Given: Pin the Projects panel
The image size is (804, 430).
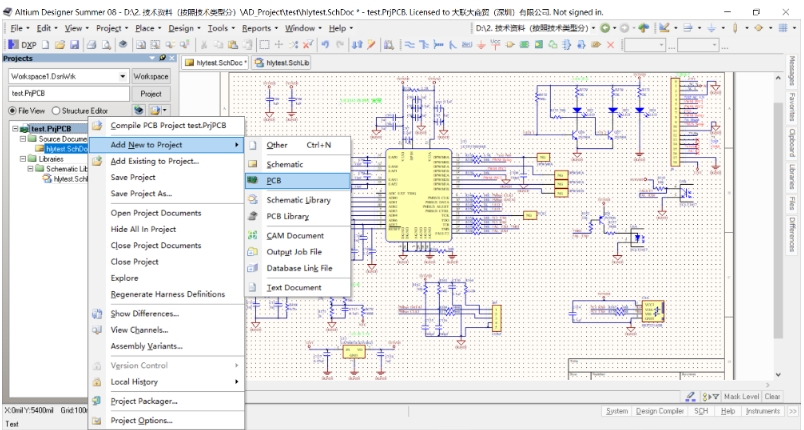Looking at the screenshot, I should click(x=163, y=58).
